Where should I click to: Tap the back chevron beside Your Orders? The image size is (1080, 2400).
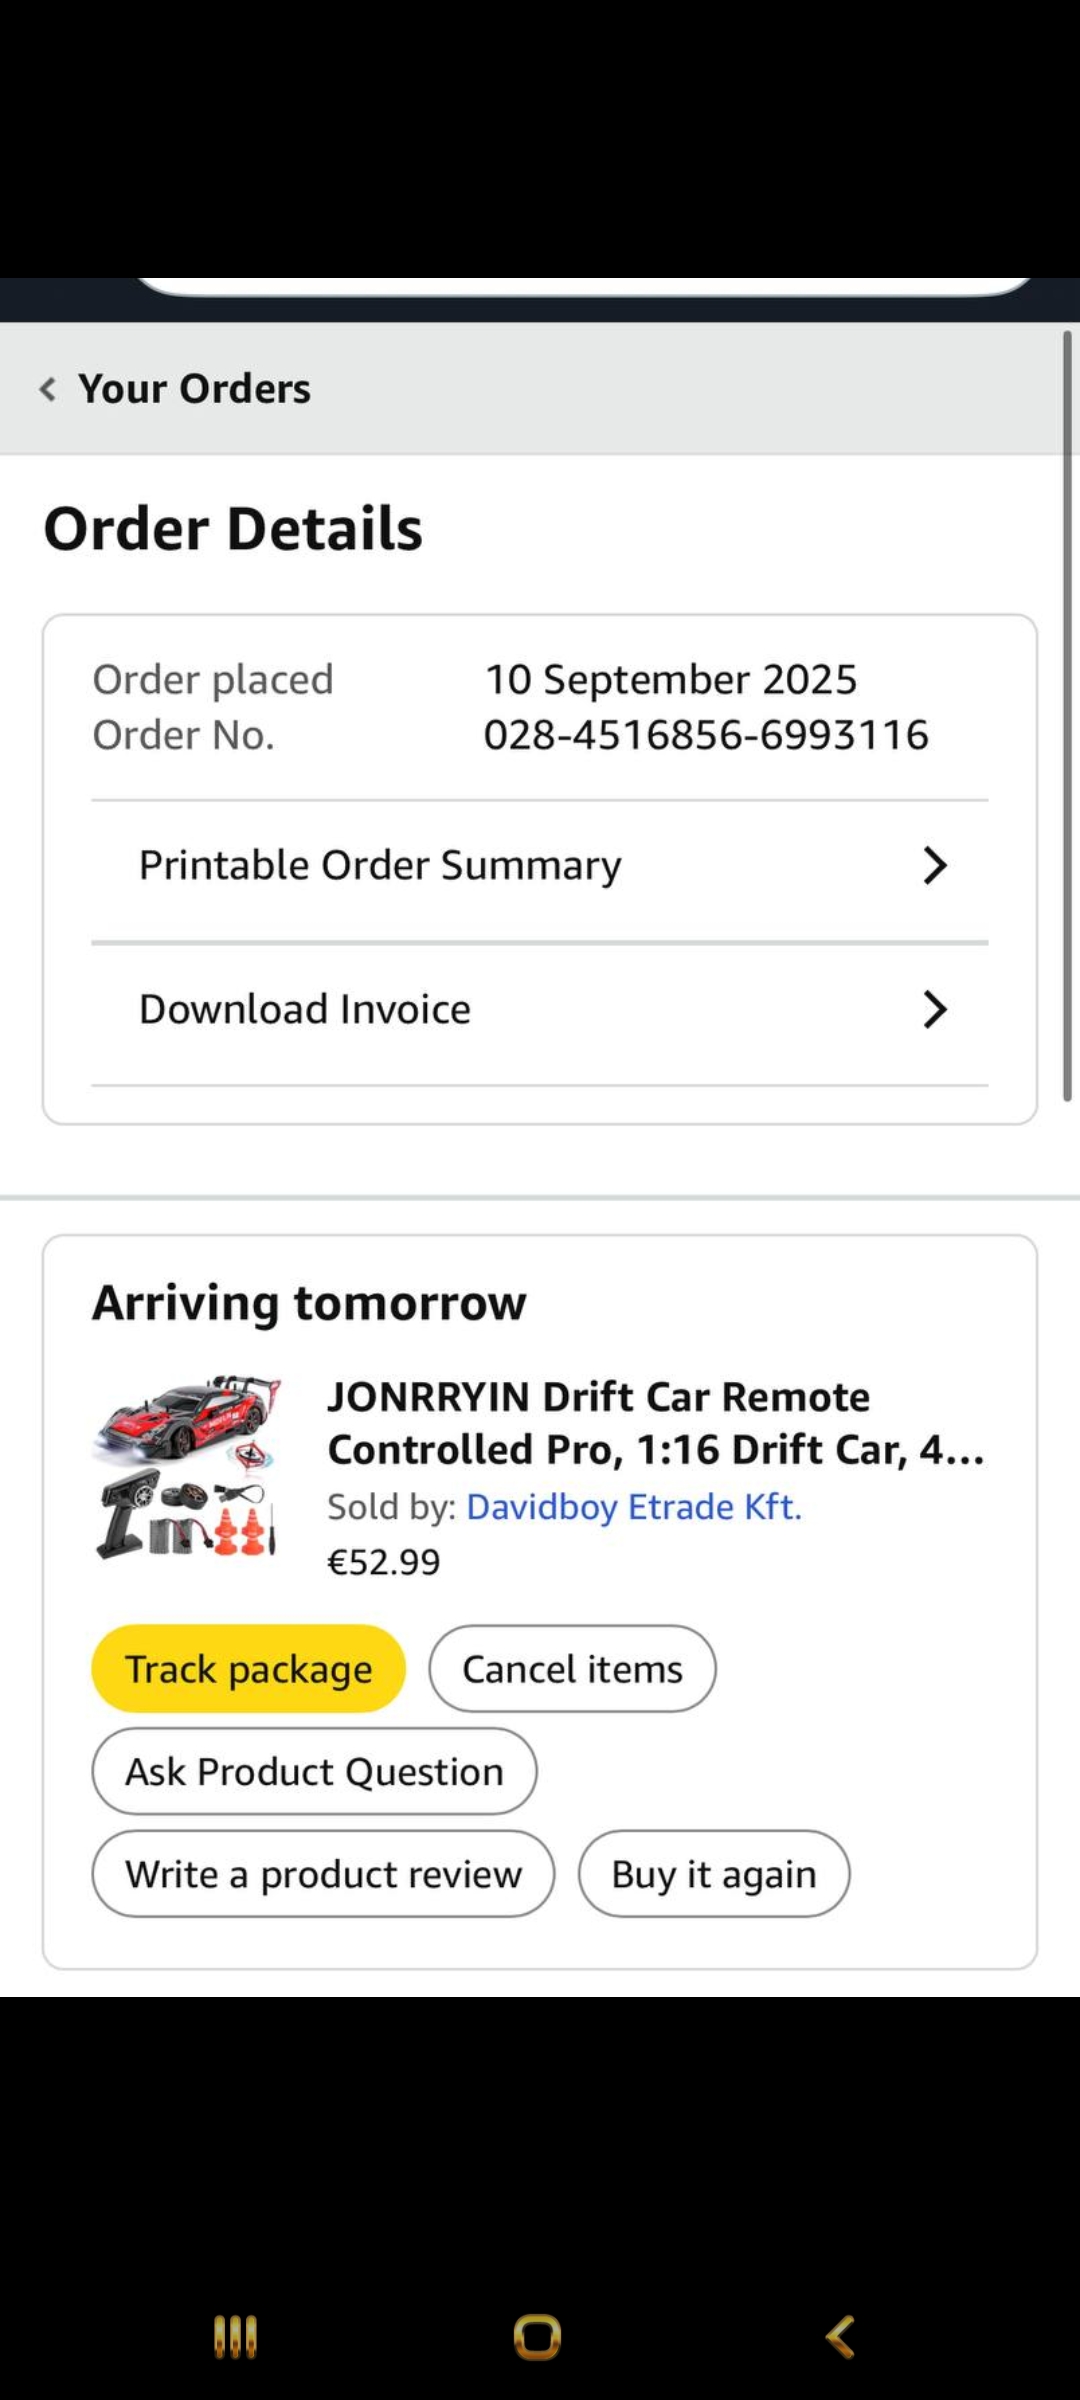pyautogui.click(x=47, y=389)
